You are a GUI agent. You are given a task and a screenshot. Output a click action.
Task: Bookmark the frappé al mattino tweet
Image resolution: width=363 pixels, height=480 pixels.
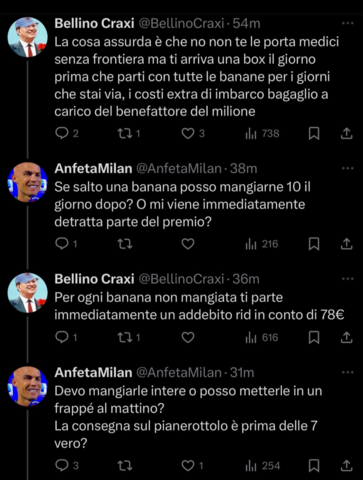pos(314,466)
